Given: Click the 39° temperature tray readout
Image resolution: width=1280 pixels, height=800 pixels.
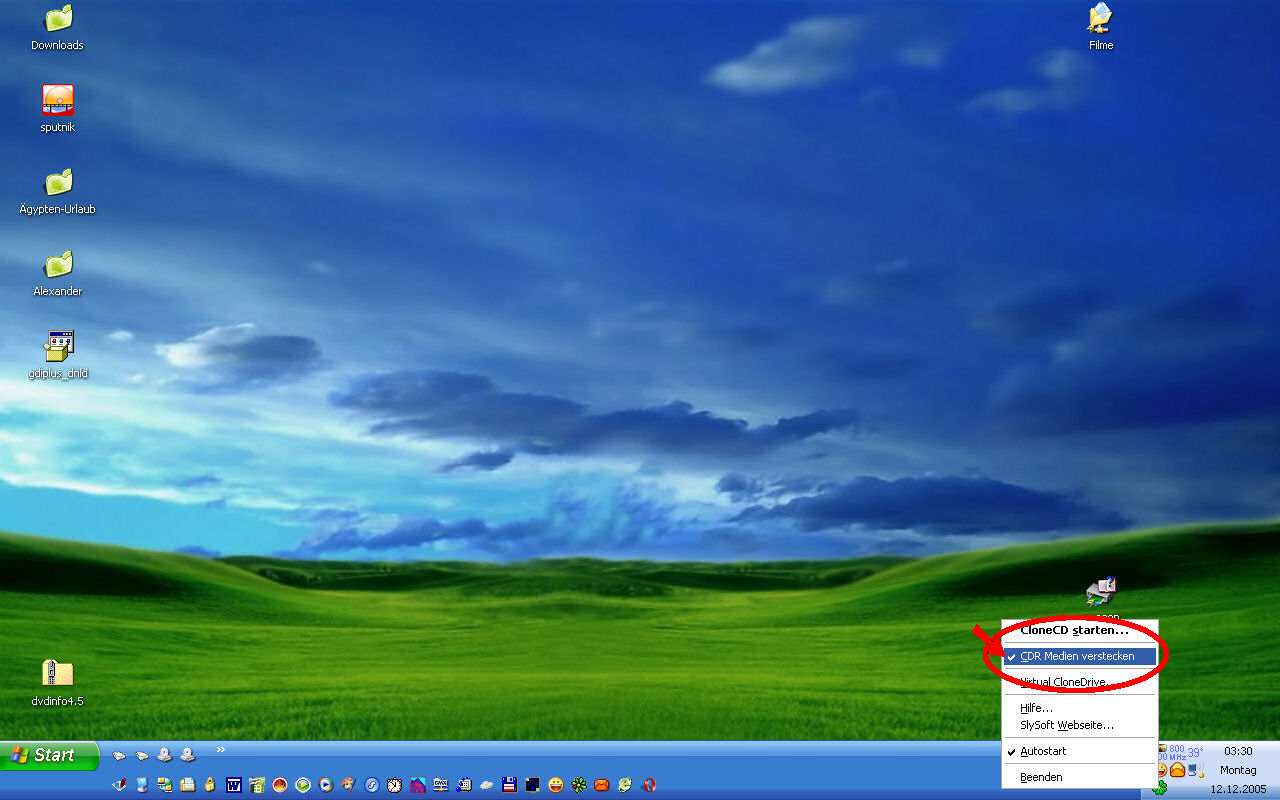Looking at the screenshot, I should point(1195,752).
